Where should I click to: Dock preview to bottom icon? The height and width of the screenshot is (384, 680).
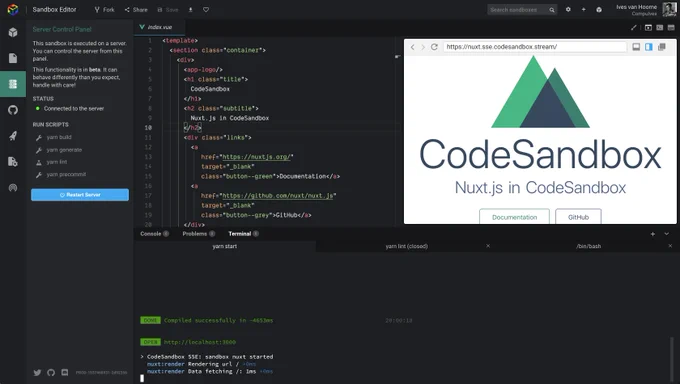636,47
